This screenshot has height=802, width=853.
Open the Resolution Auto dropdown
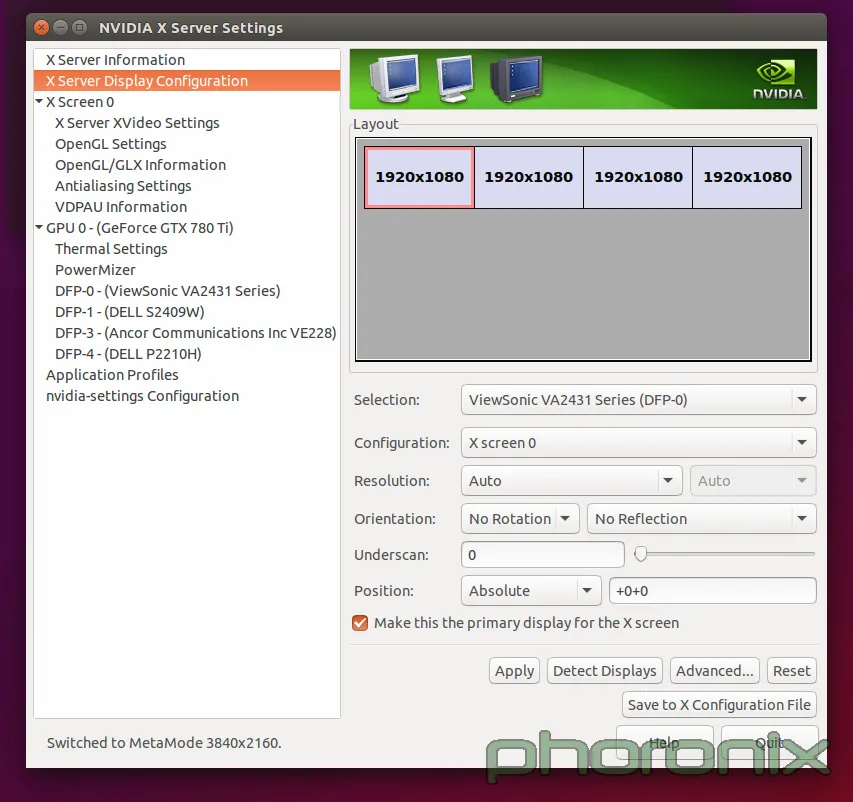coord(572,481)
